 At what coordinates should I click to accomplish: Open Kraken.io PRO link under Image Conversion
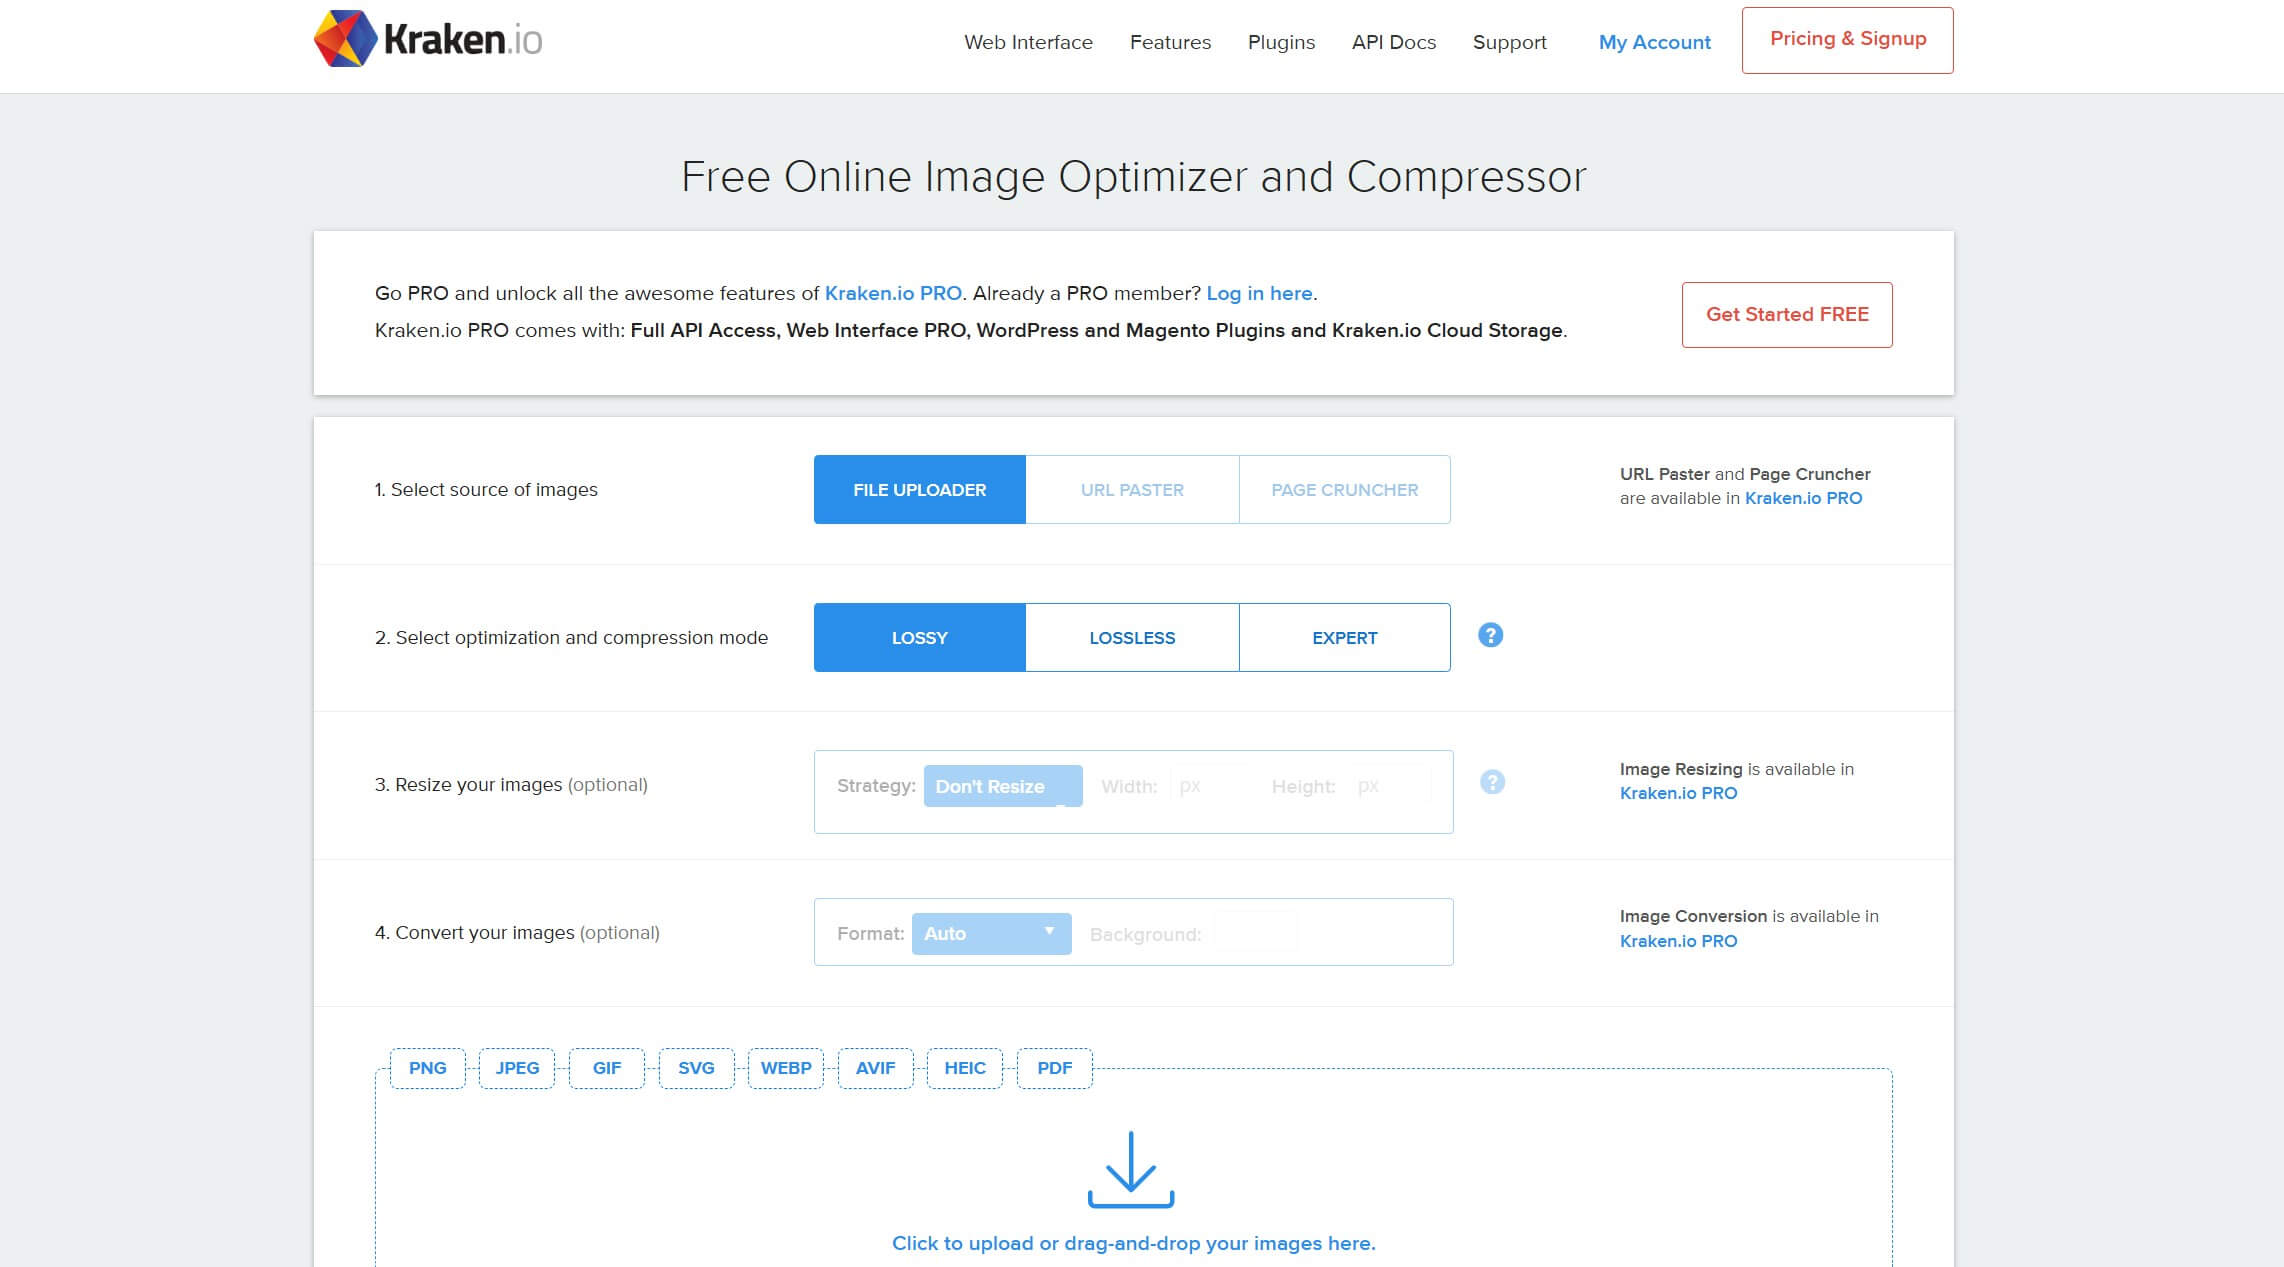coord(1678,941)
